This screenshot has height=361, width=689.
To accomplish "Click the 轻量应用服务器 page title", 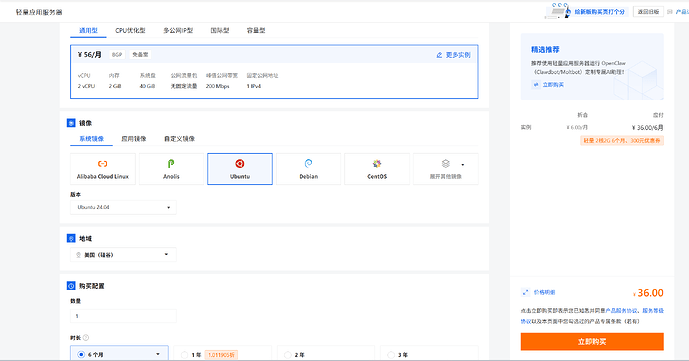I will pyautogui.click(x=39, y=12).
